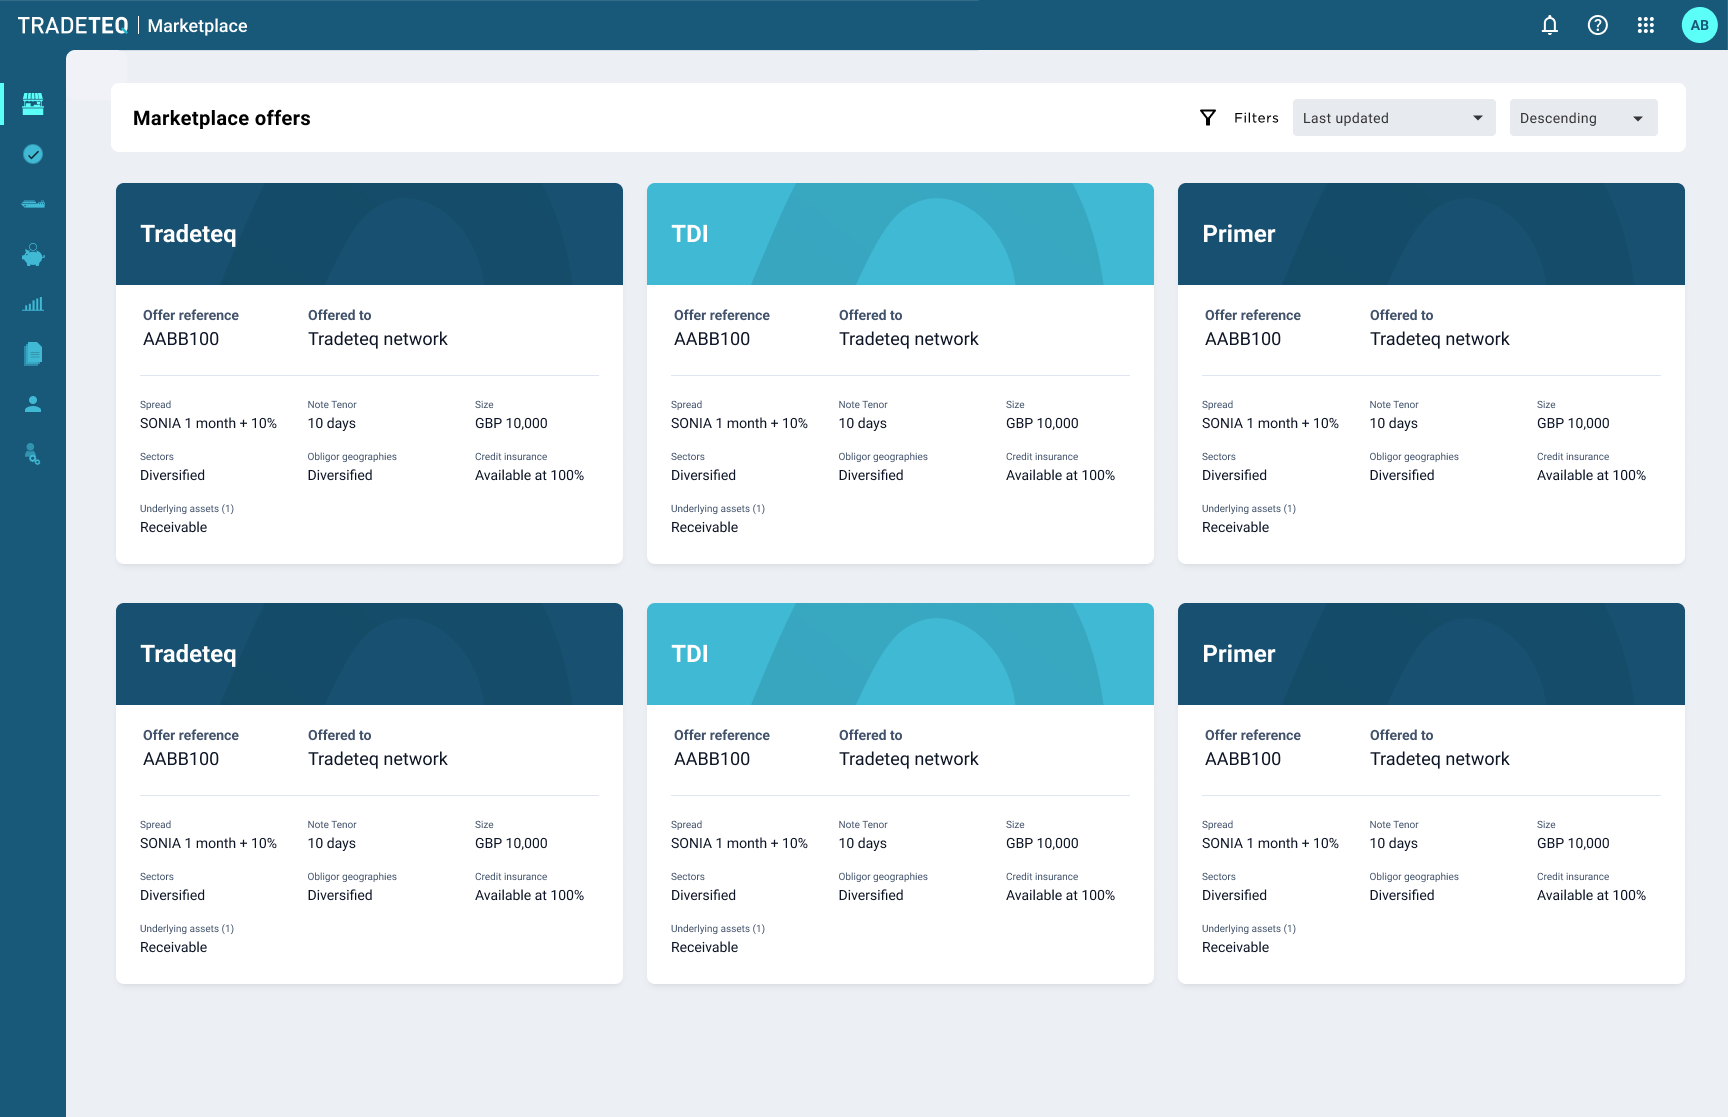This screenshot has width=1728, height=1117.
Task: Select the bottom-row Primer offer card header
Action: (x=1431, y=654)
